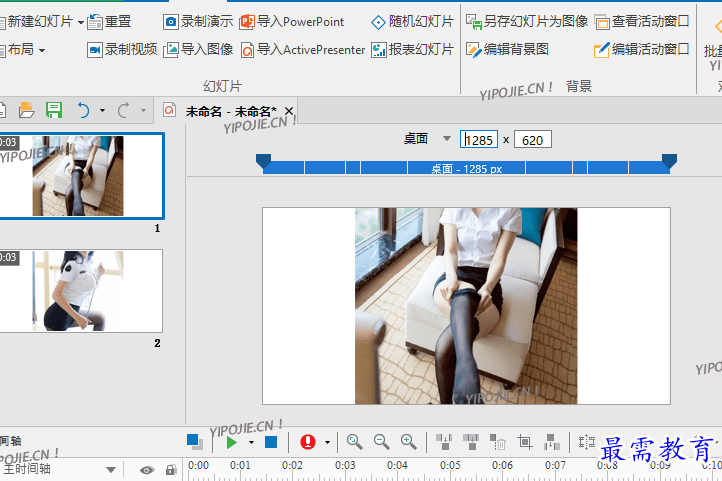Click the delete range timeline icon
This screenshot has height=481, width=722.
point(497,442)
